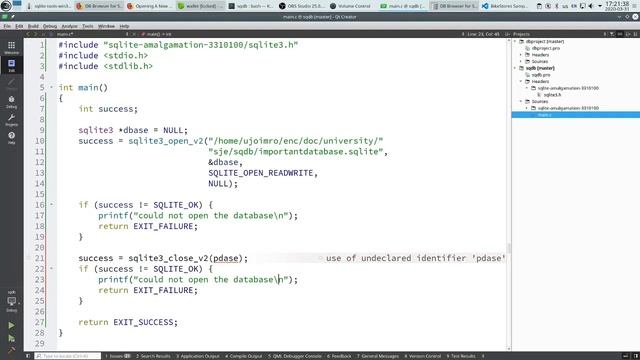Viewport: 640px width, 360px height.
Task: Open the File menu
Action: 7,26
